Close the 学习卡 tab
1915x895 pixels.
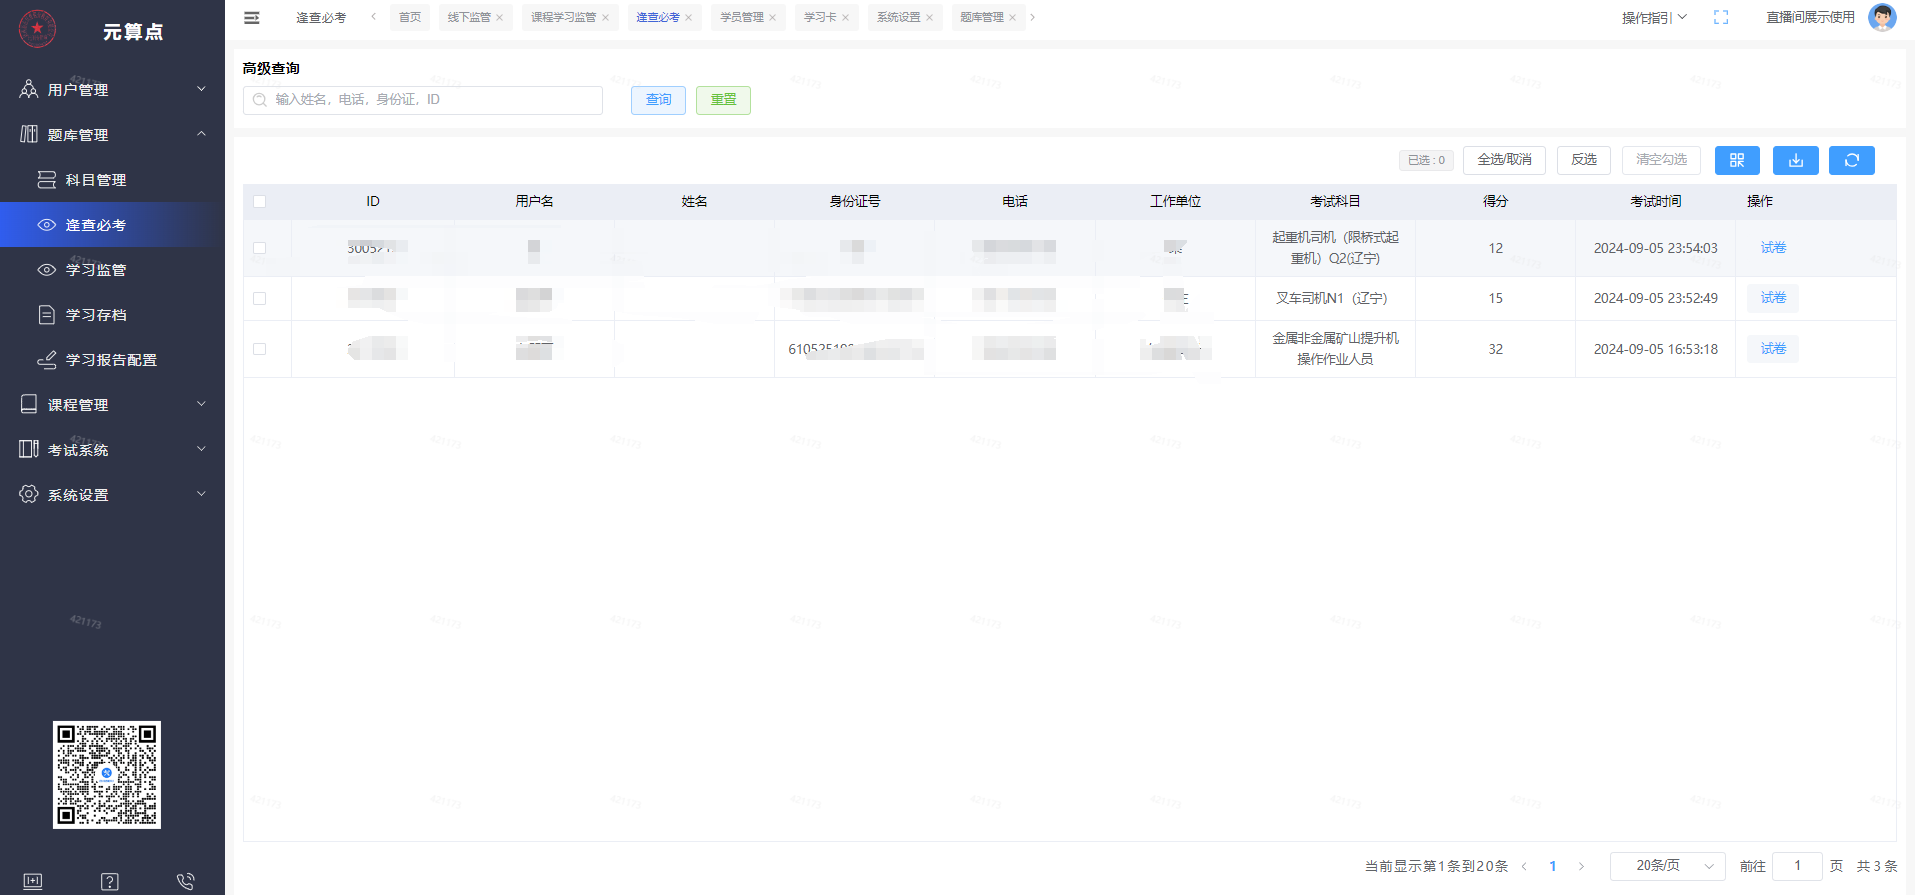click(x=845, y=18)
